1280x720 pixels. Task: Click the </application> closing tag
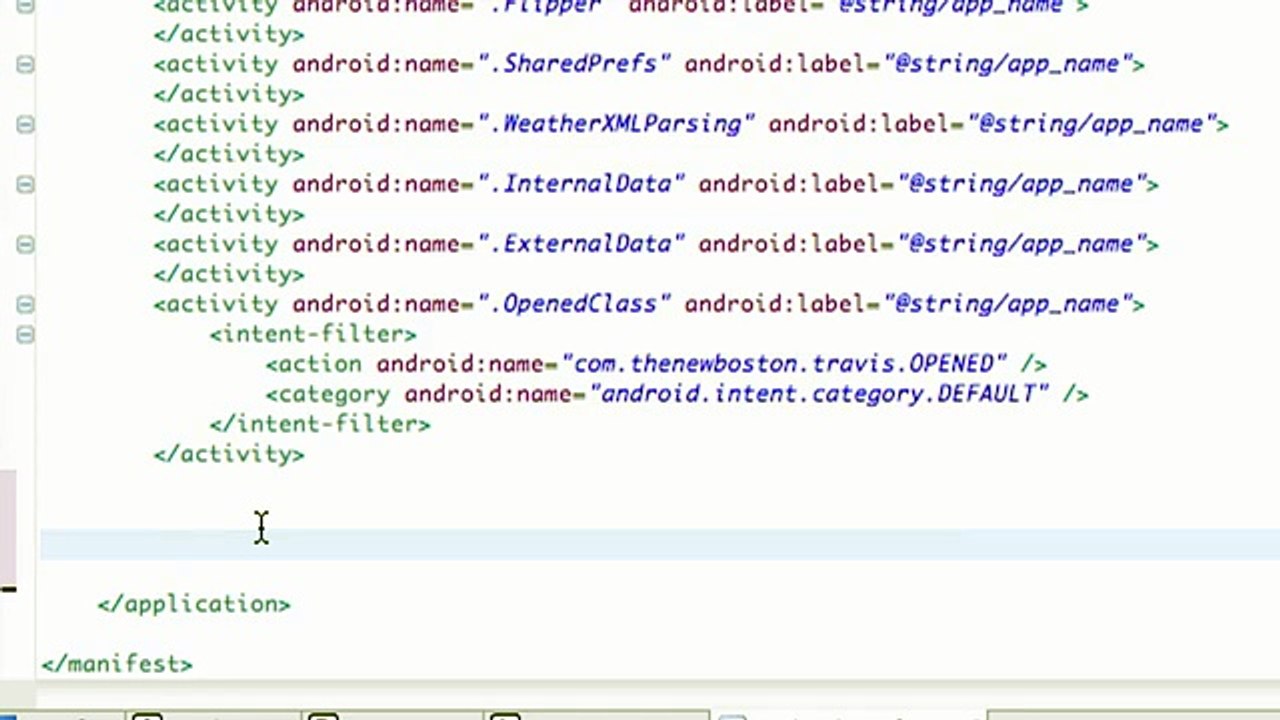click(194, 604)
